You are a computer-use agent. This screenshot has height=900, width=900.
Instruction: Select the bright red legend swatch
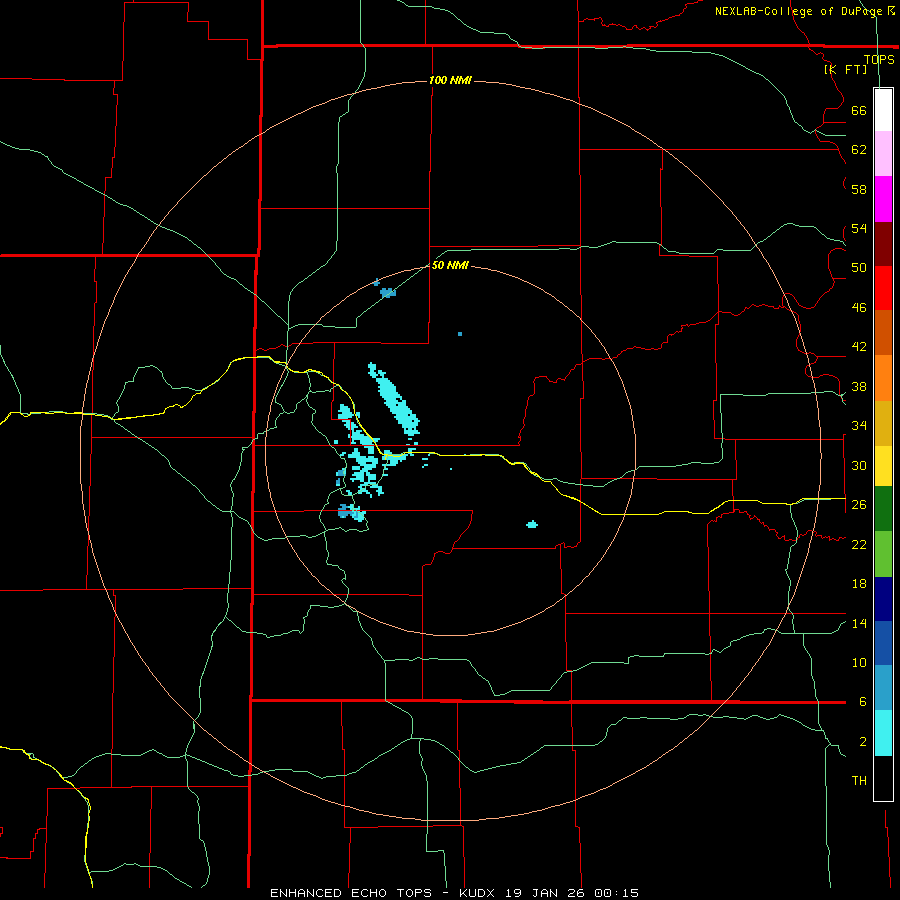pyautogui.click(x=883, y=288)
